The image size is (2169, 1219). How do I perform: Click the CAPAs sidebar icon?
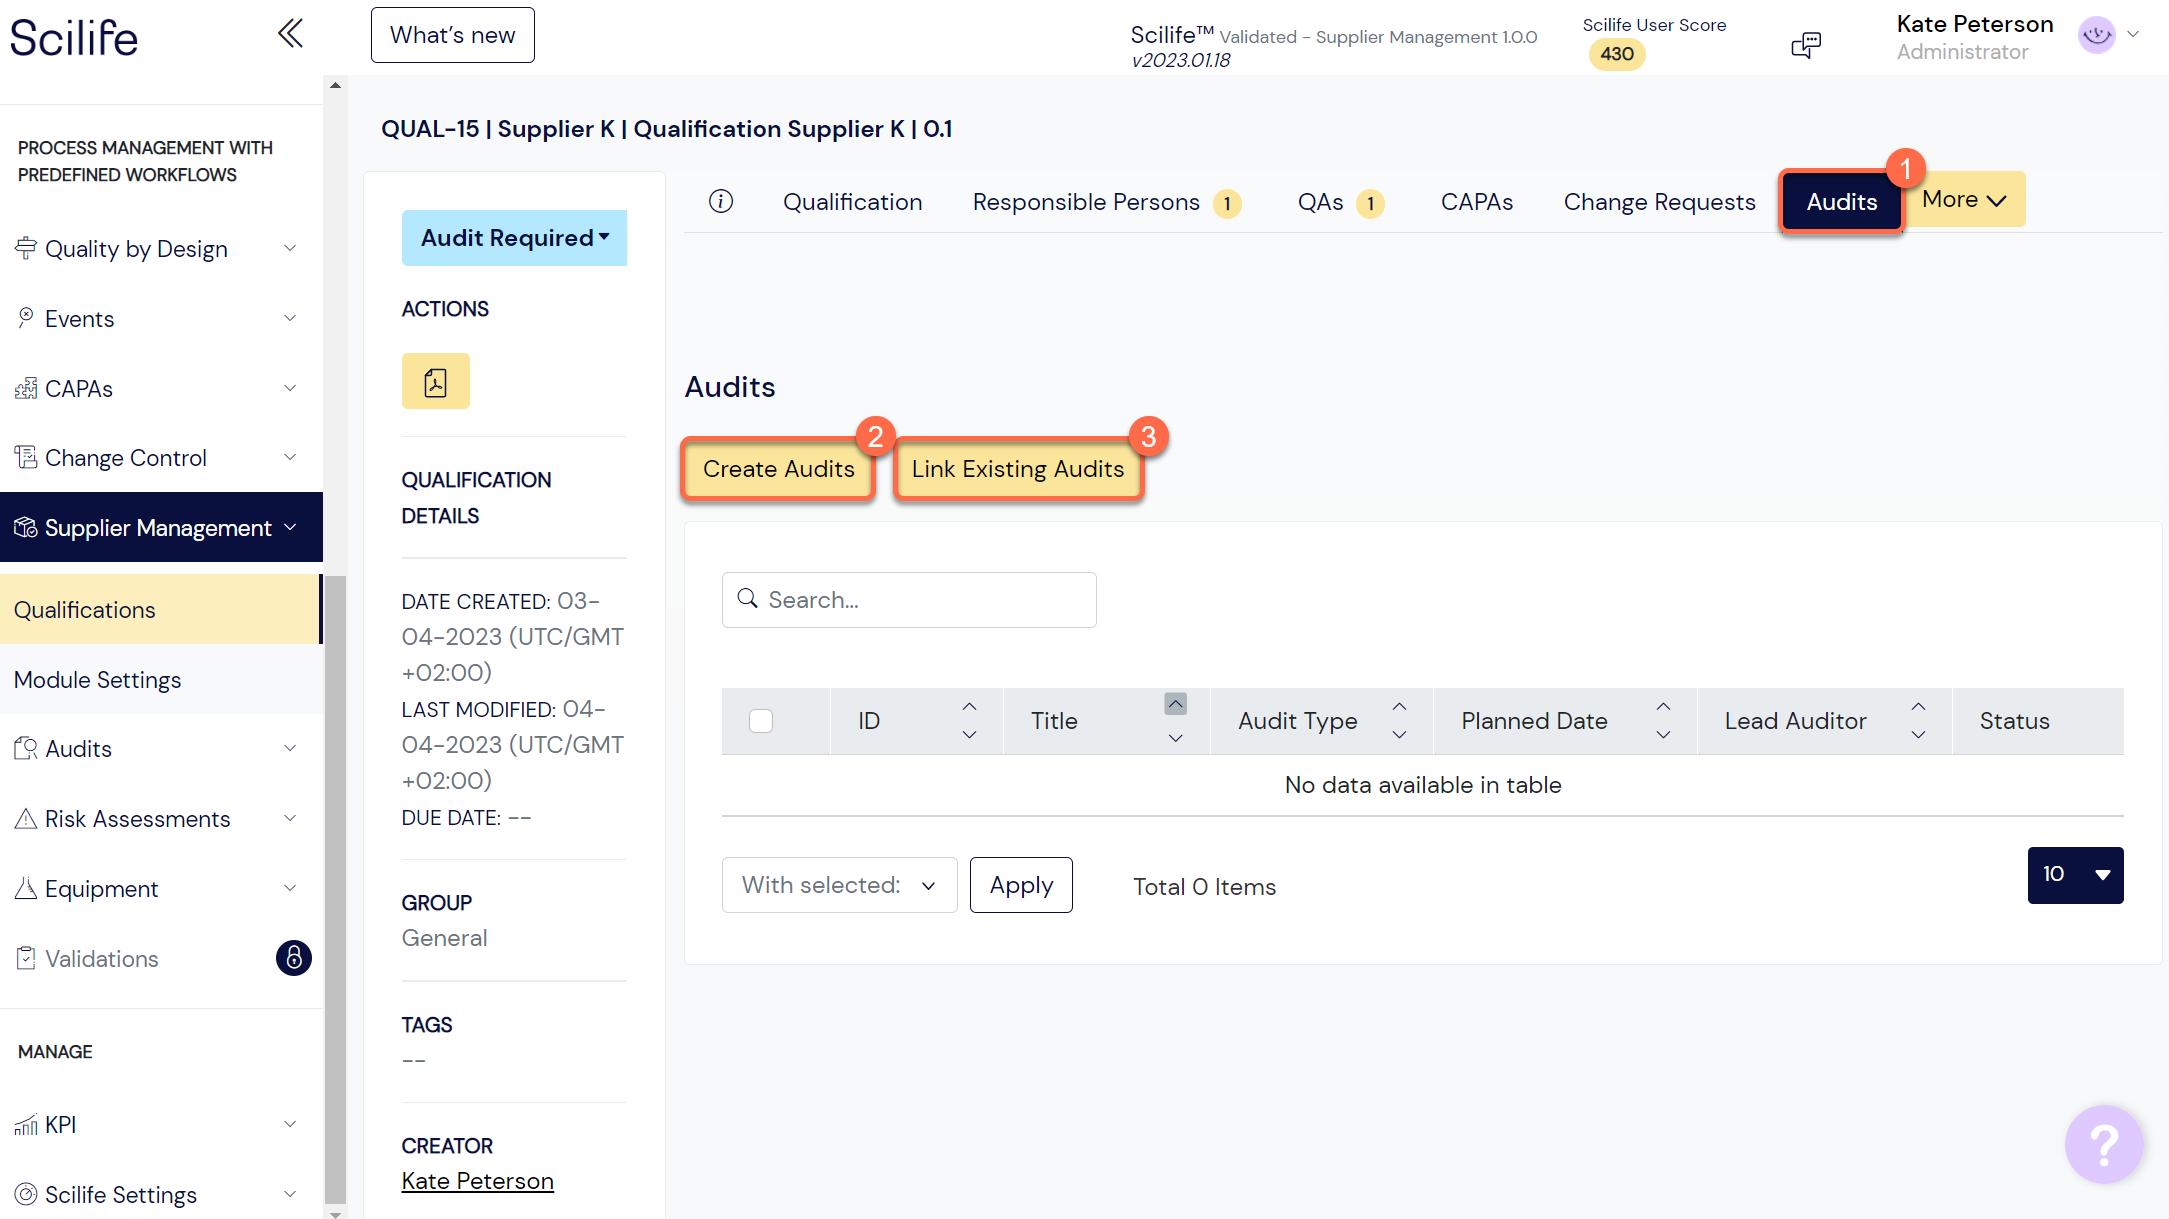click(x=26, y=388)
